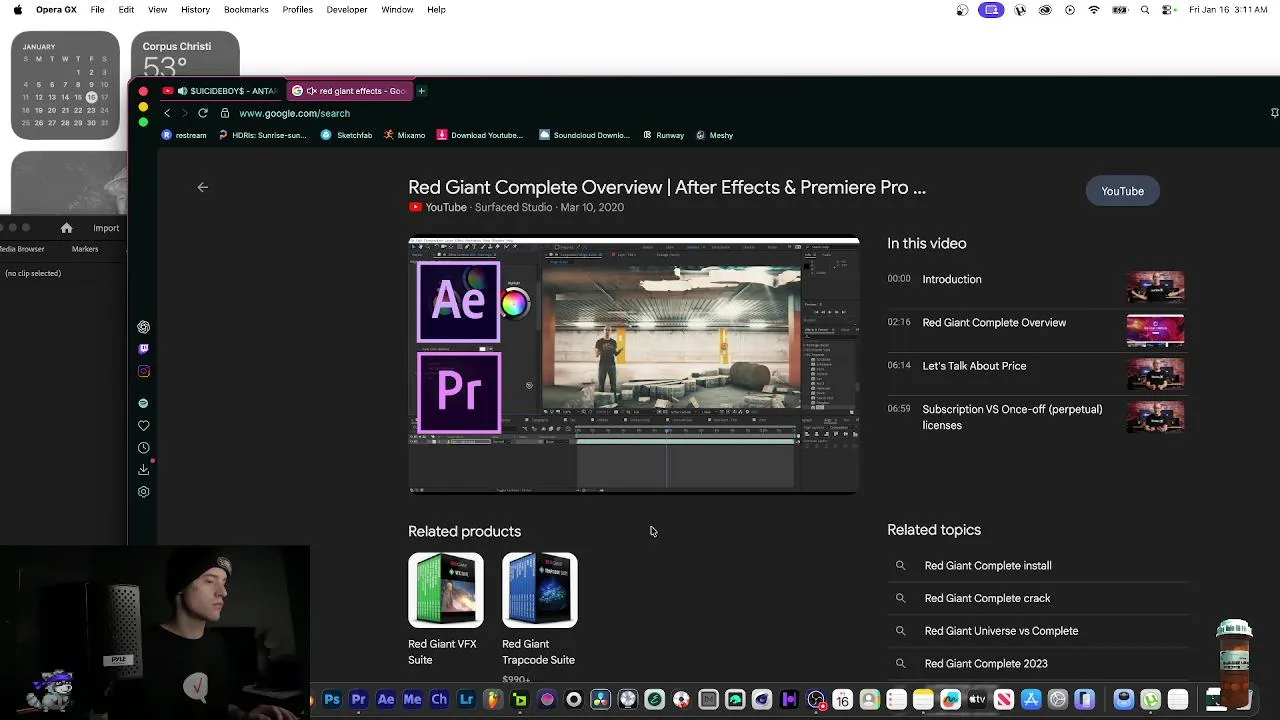1280x720 pixels.
Task: Open the Runway bookmark
Action: click(664, 135)
